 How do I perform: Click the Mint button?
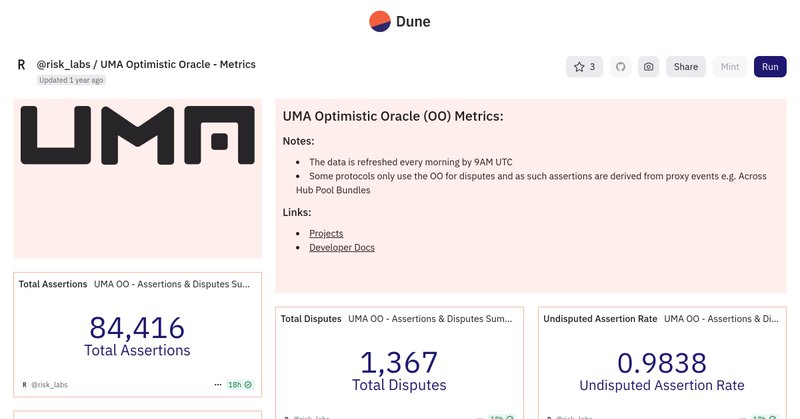click(730, 67)
